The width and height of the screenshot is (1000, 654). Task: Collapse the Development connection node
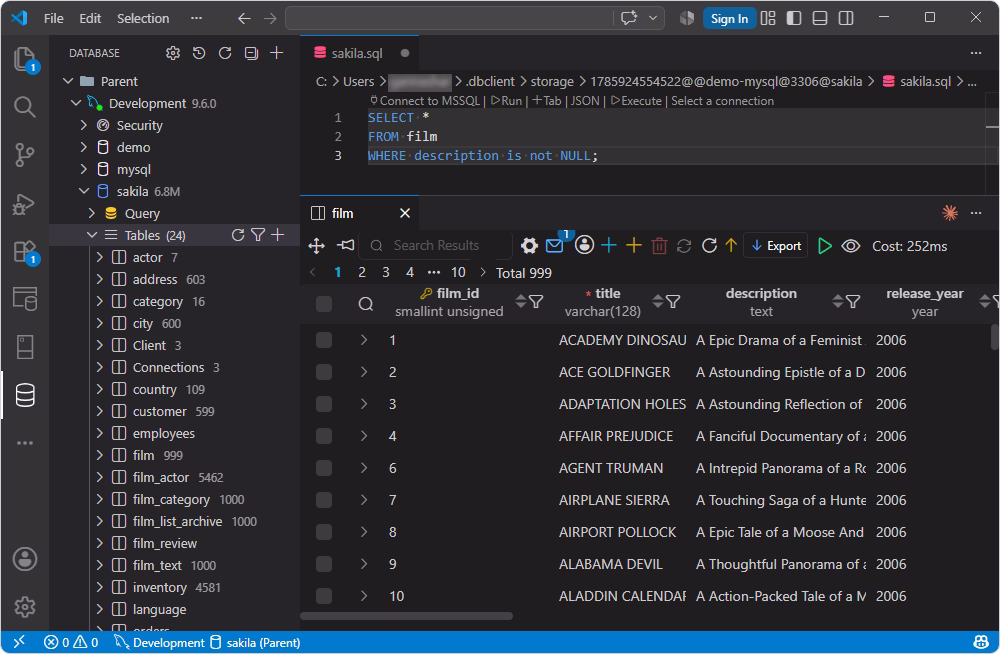pos(76,103)
